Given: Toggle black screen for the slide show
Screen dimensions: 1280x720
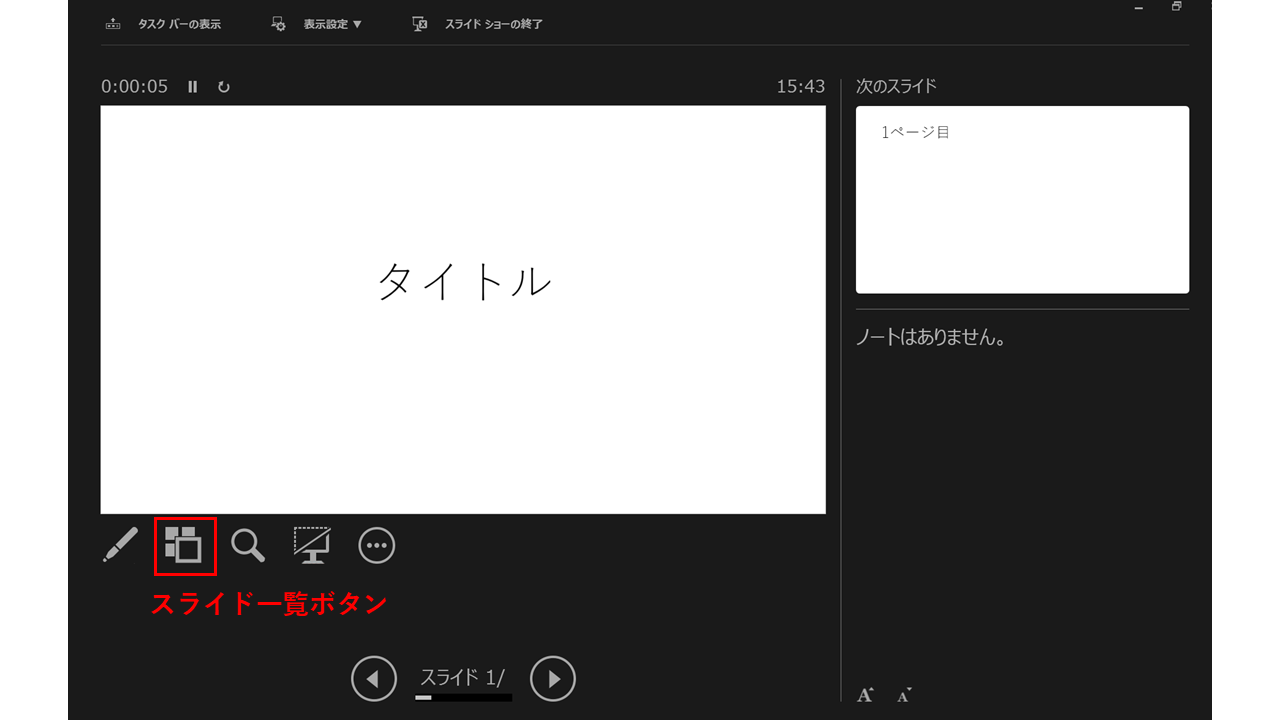Looking at the screenshot, I should (x=312, y=546).
